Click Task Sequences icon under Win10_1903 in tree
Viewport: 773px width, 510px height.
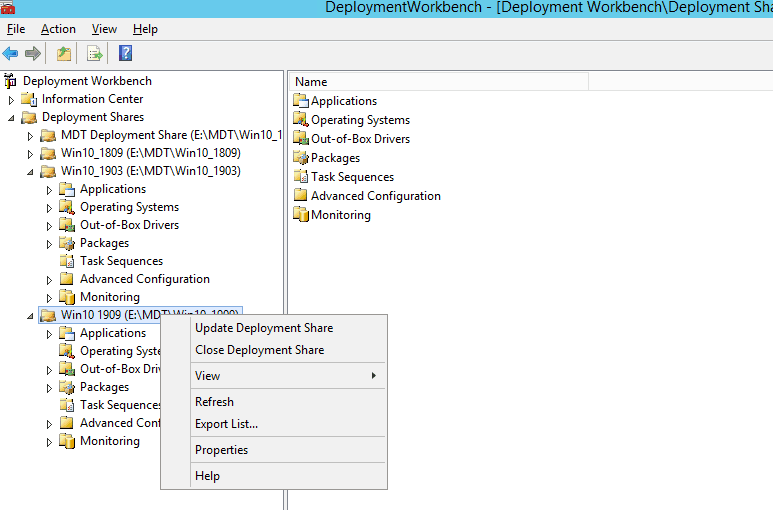pos(67,261)
